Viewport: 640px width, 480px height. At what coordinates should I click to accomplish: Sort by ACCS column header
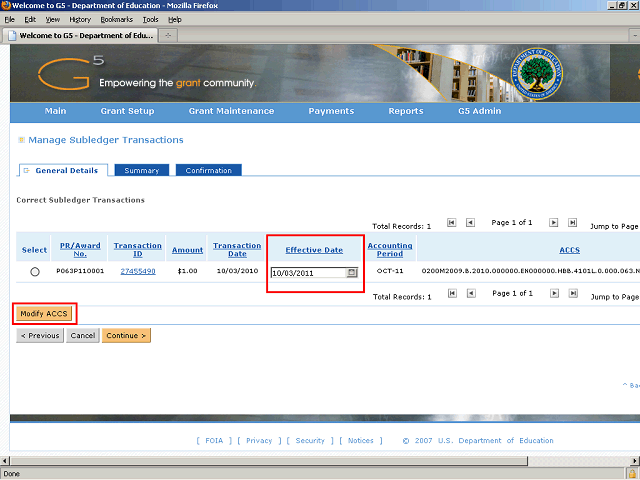(569, 250)
